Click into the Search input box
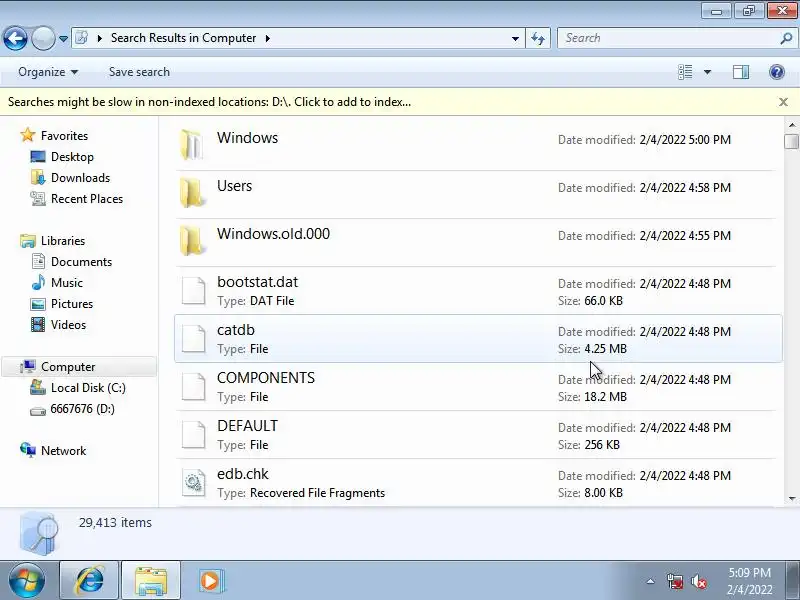 (x=669, y=38)
